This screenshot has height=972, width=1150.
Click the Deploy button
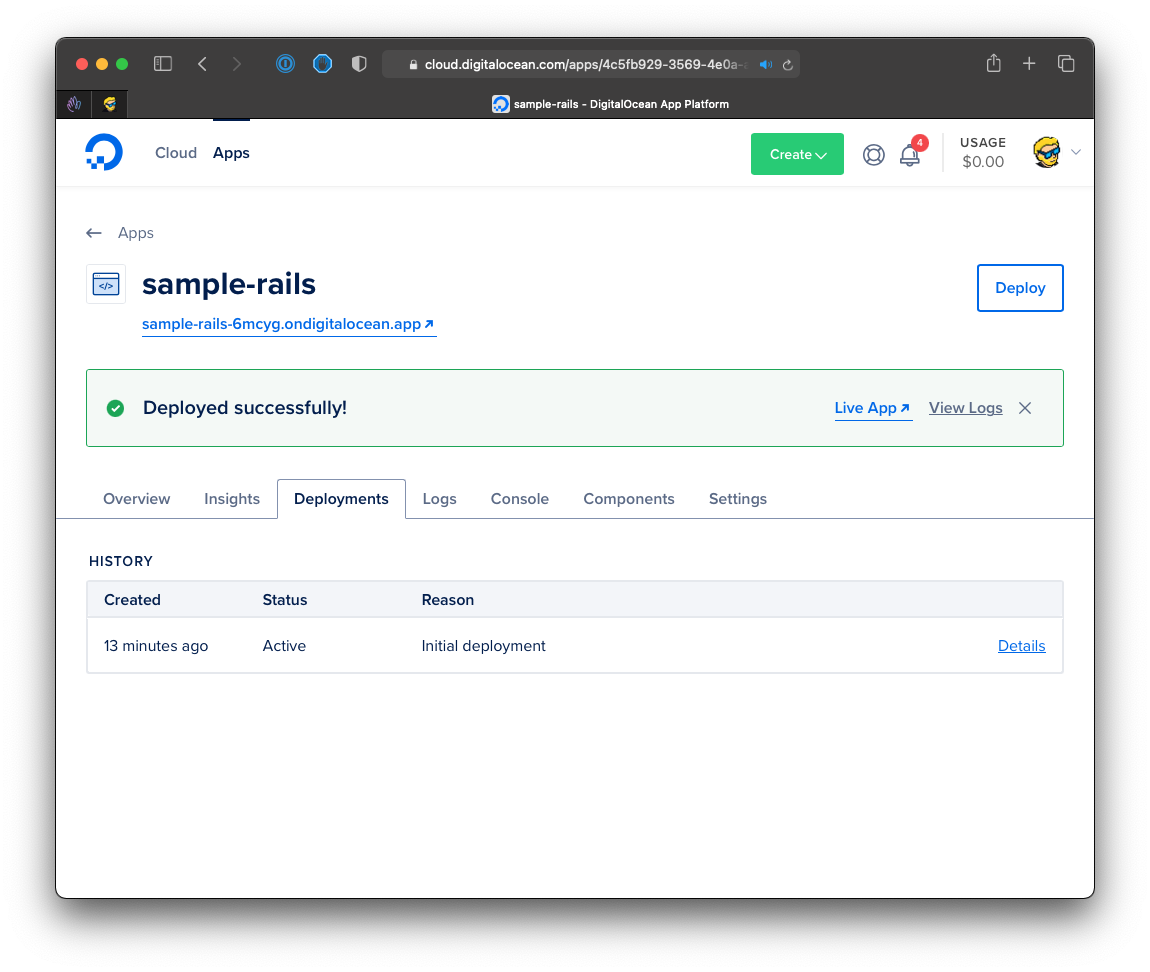point(1019,288)
